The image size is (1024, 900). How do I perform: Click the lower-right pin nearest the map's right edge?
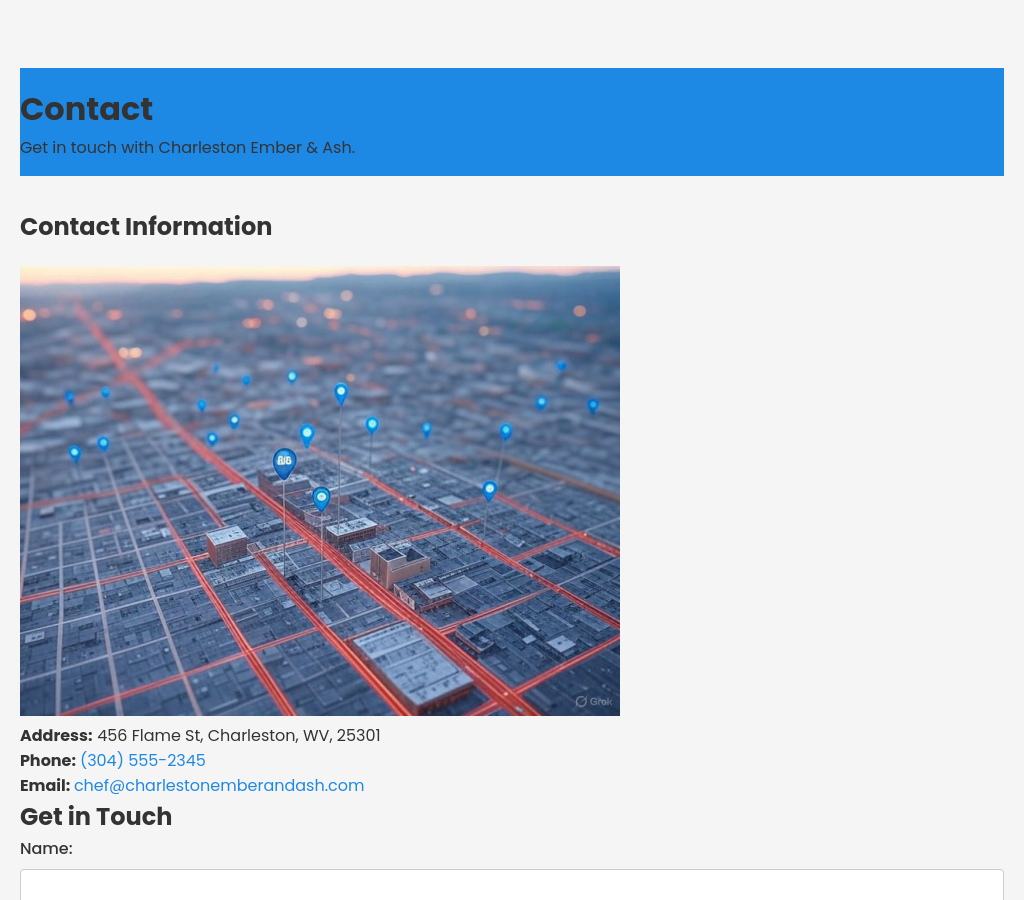pos(489,490)
